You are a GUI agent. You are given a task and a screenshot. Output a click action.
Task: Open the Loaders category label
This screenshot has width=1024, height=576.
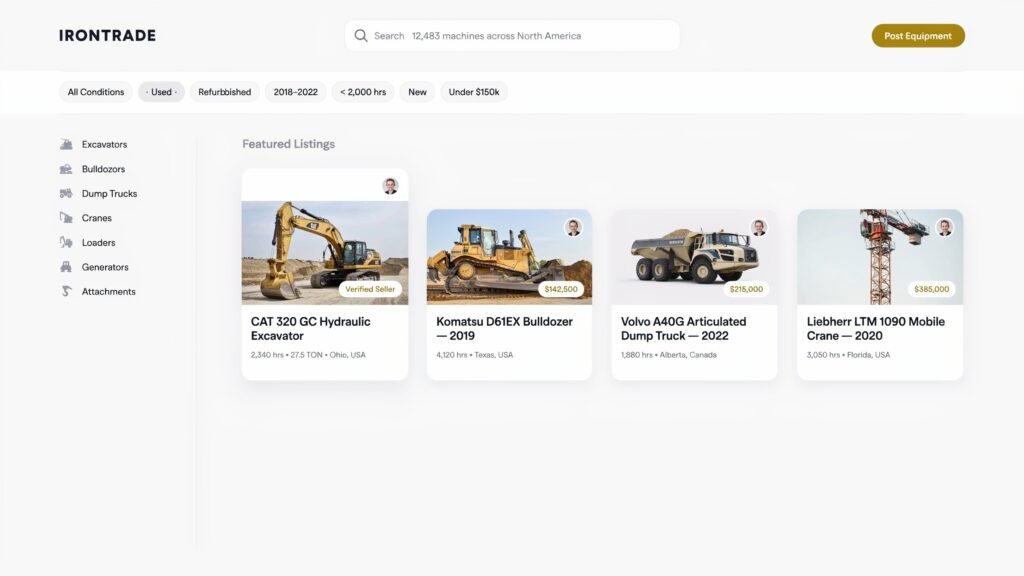[99, 242]
